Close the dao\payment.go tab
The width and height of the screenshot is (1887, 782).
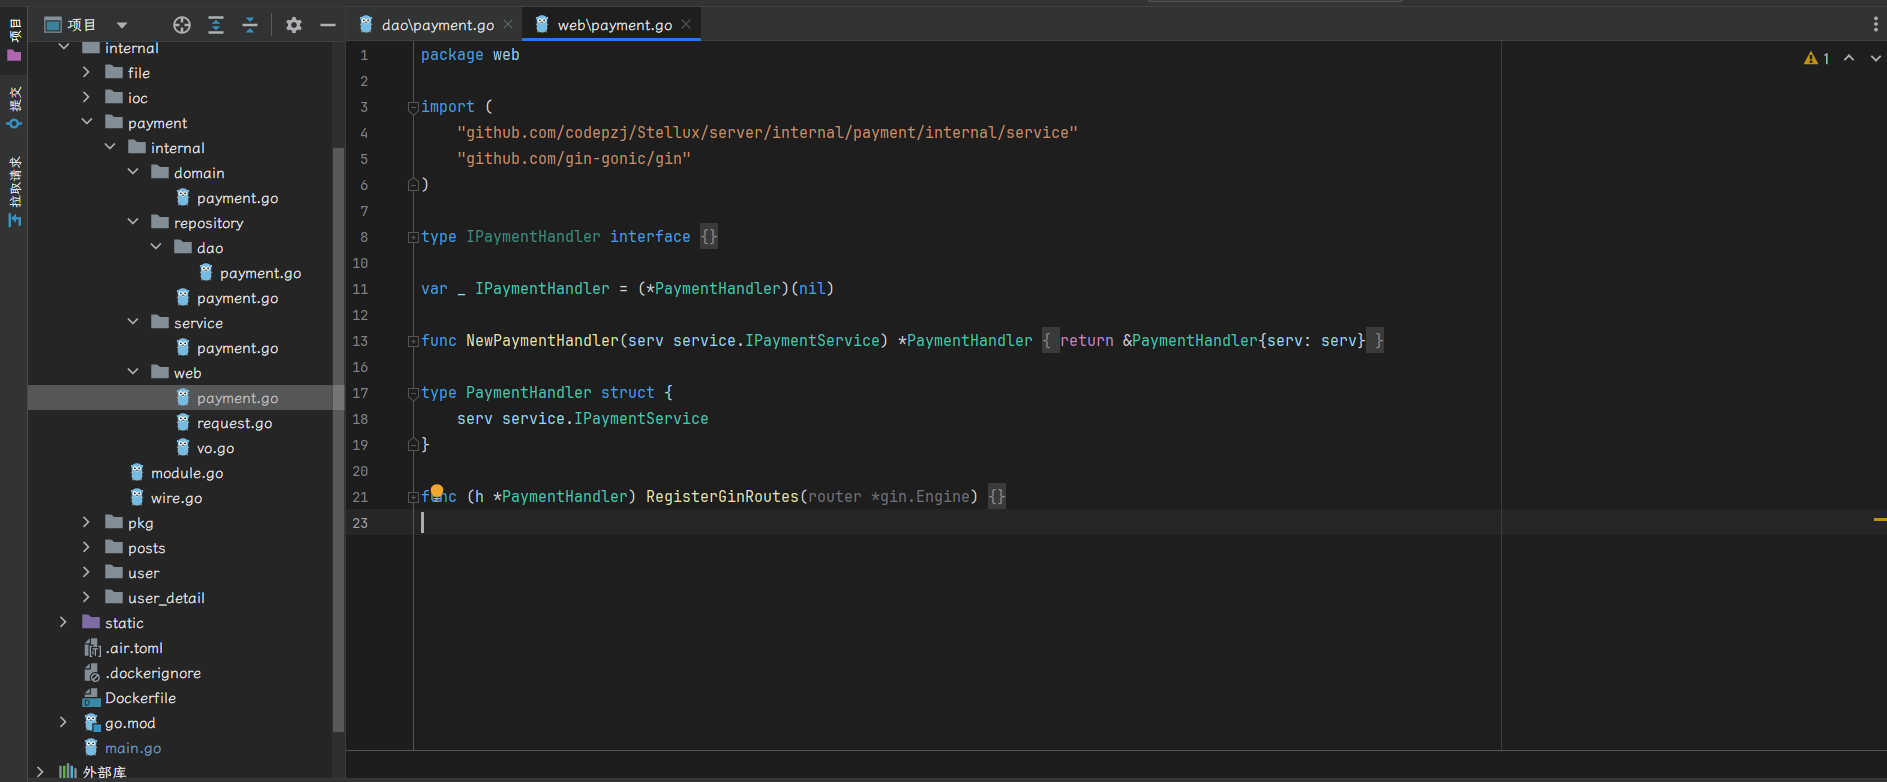508,25
